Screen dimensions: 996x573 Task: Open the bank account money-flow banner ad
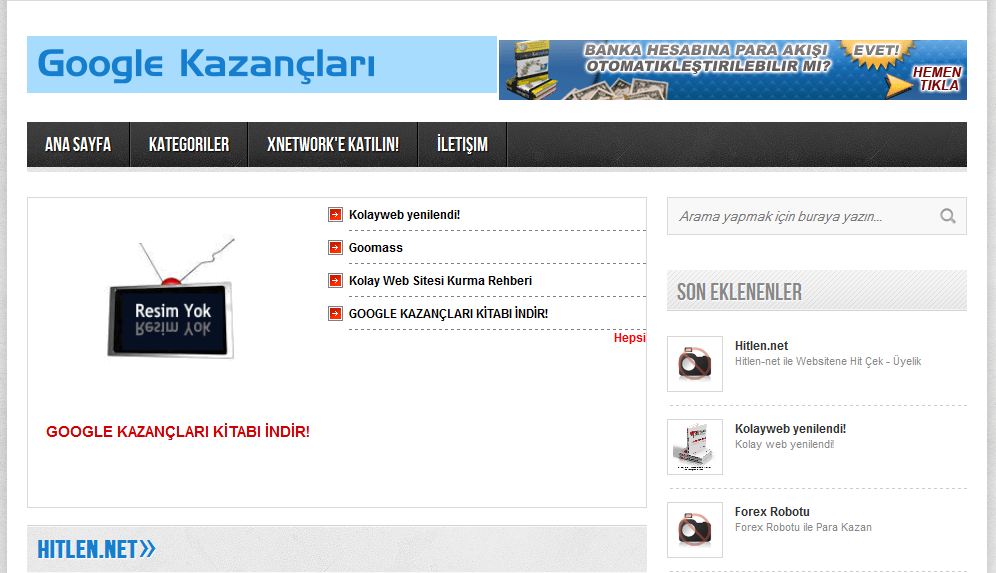733,70
